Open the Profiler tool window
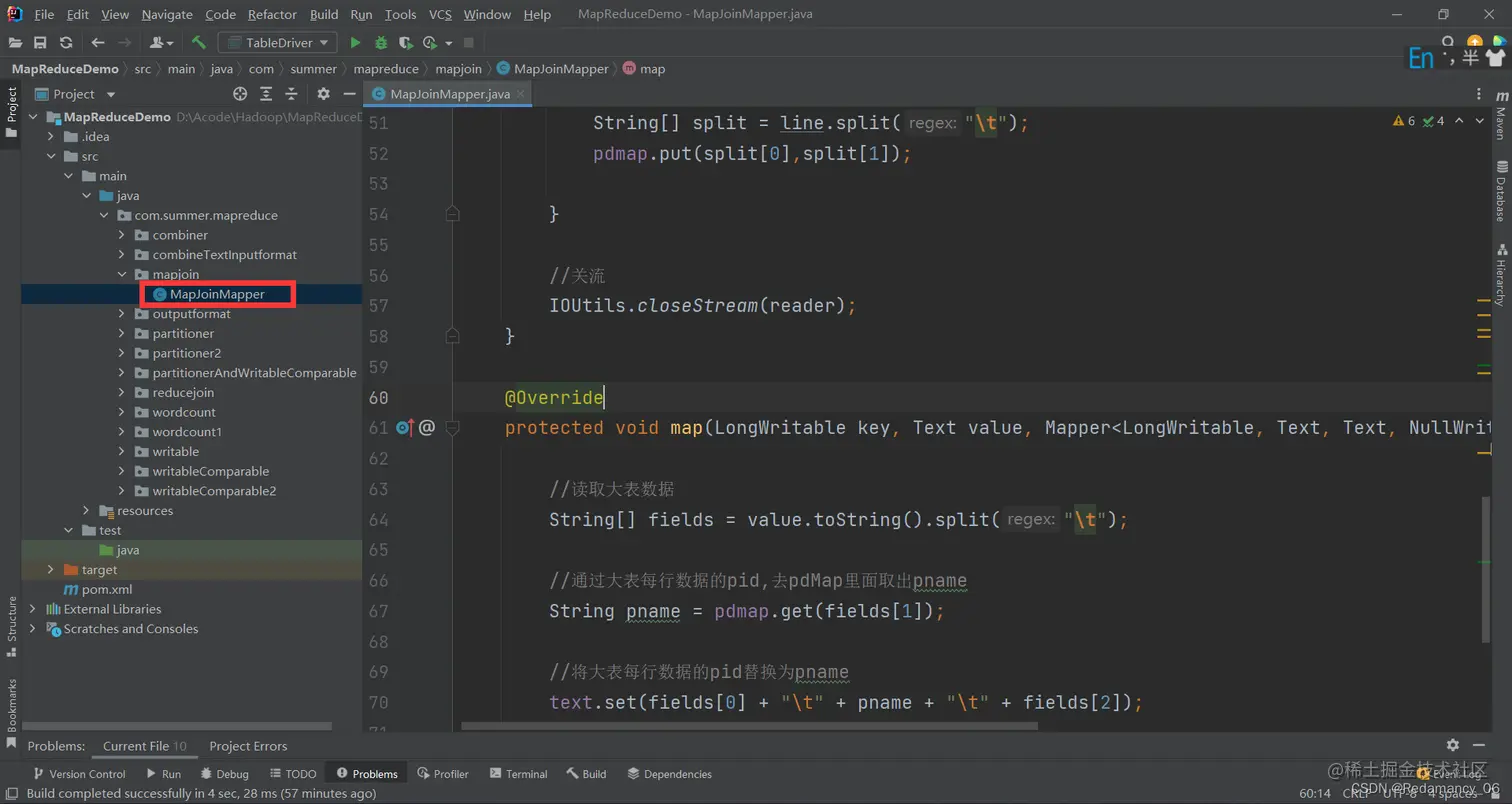Viewport: 1512px width, 804px height. [x=444, y=774]
